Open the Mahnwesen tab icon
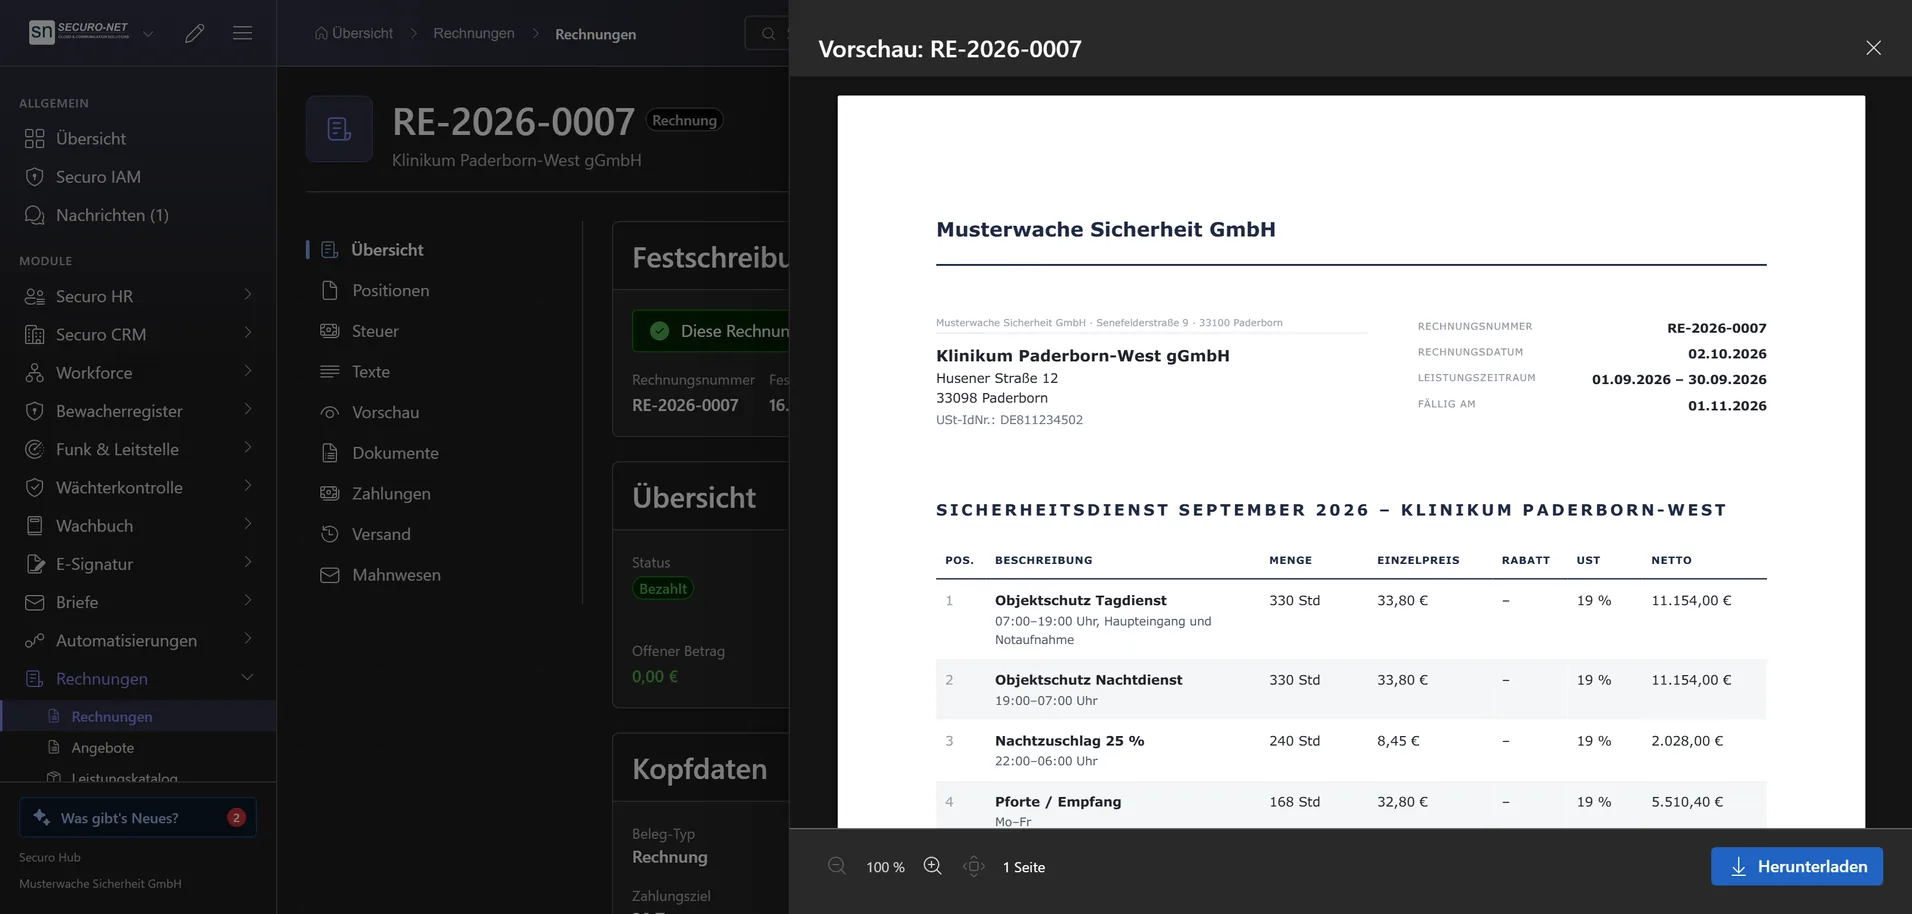1912x914 pixels. pos(330,575)
